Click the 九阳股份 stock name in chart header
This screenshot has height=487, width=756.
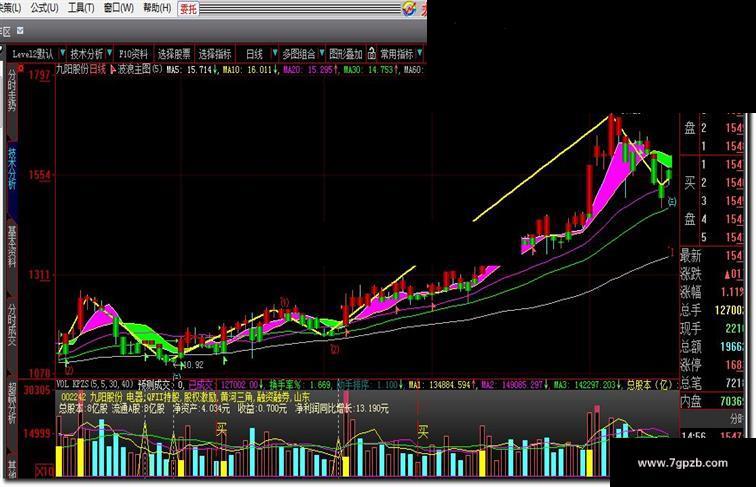(x=72, y=69)
